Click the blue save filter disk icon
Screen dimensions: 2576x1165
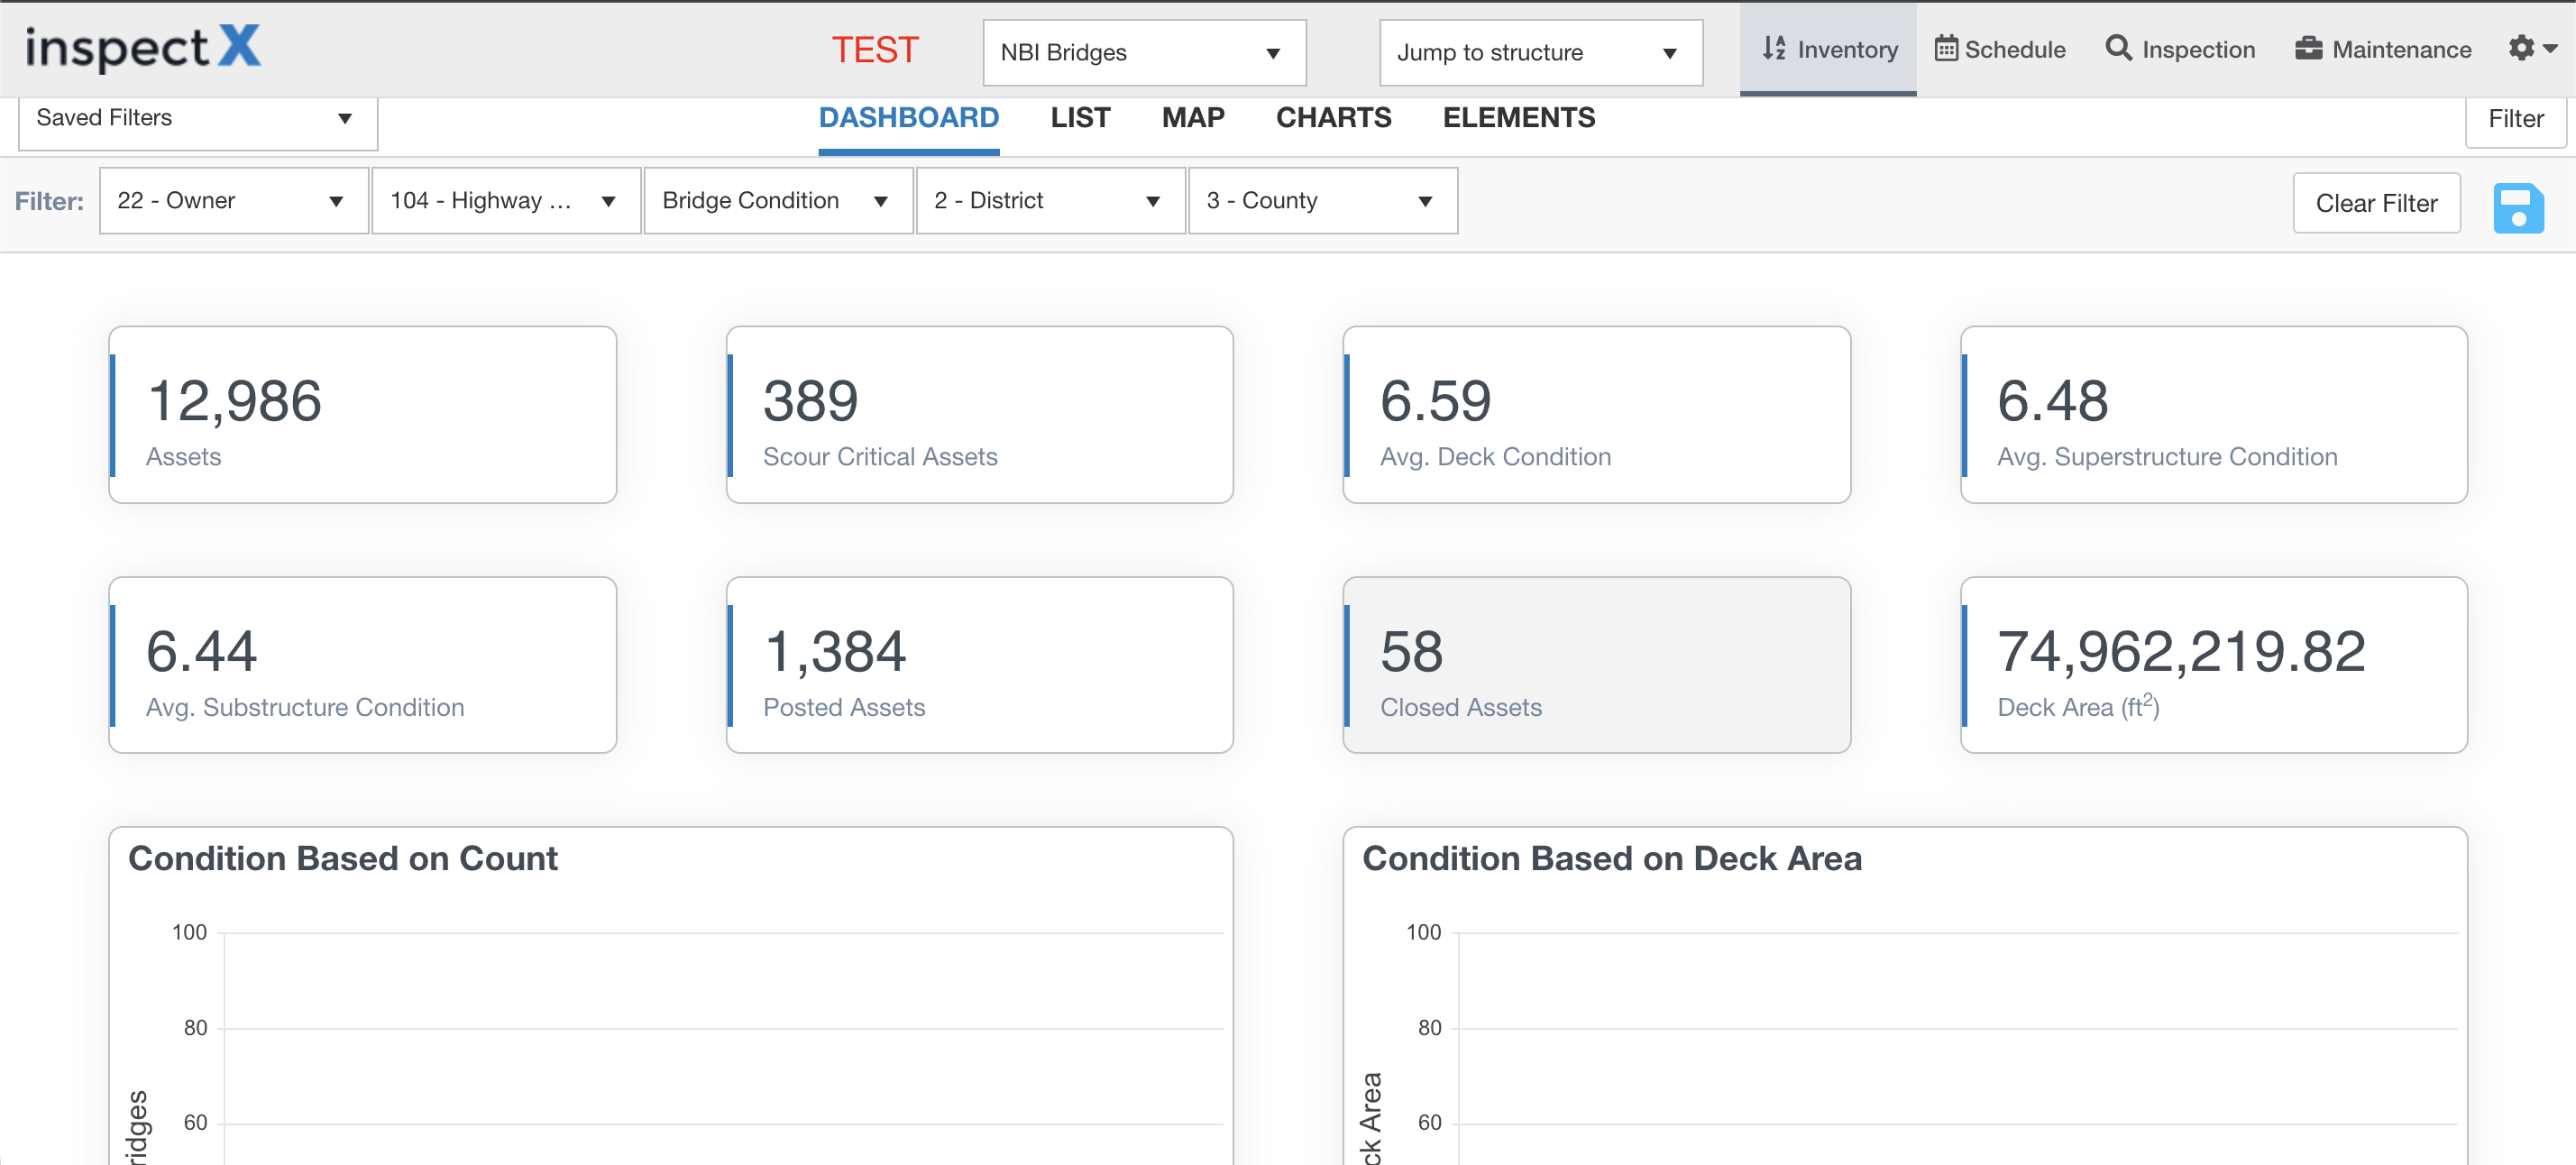[2517, 207]
